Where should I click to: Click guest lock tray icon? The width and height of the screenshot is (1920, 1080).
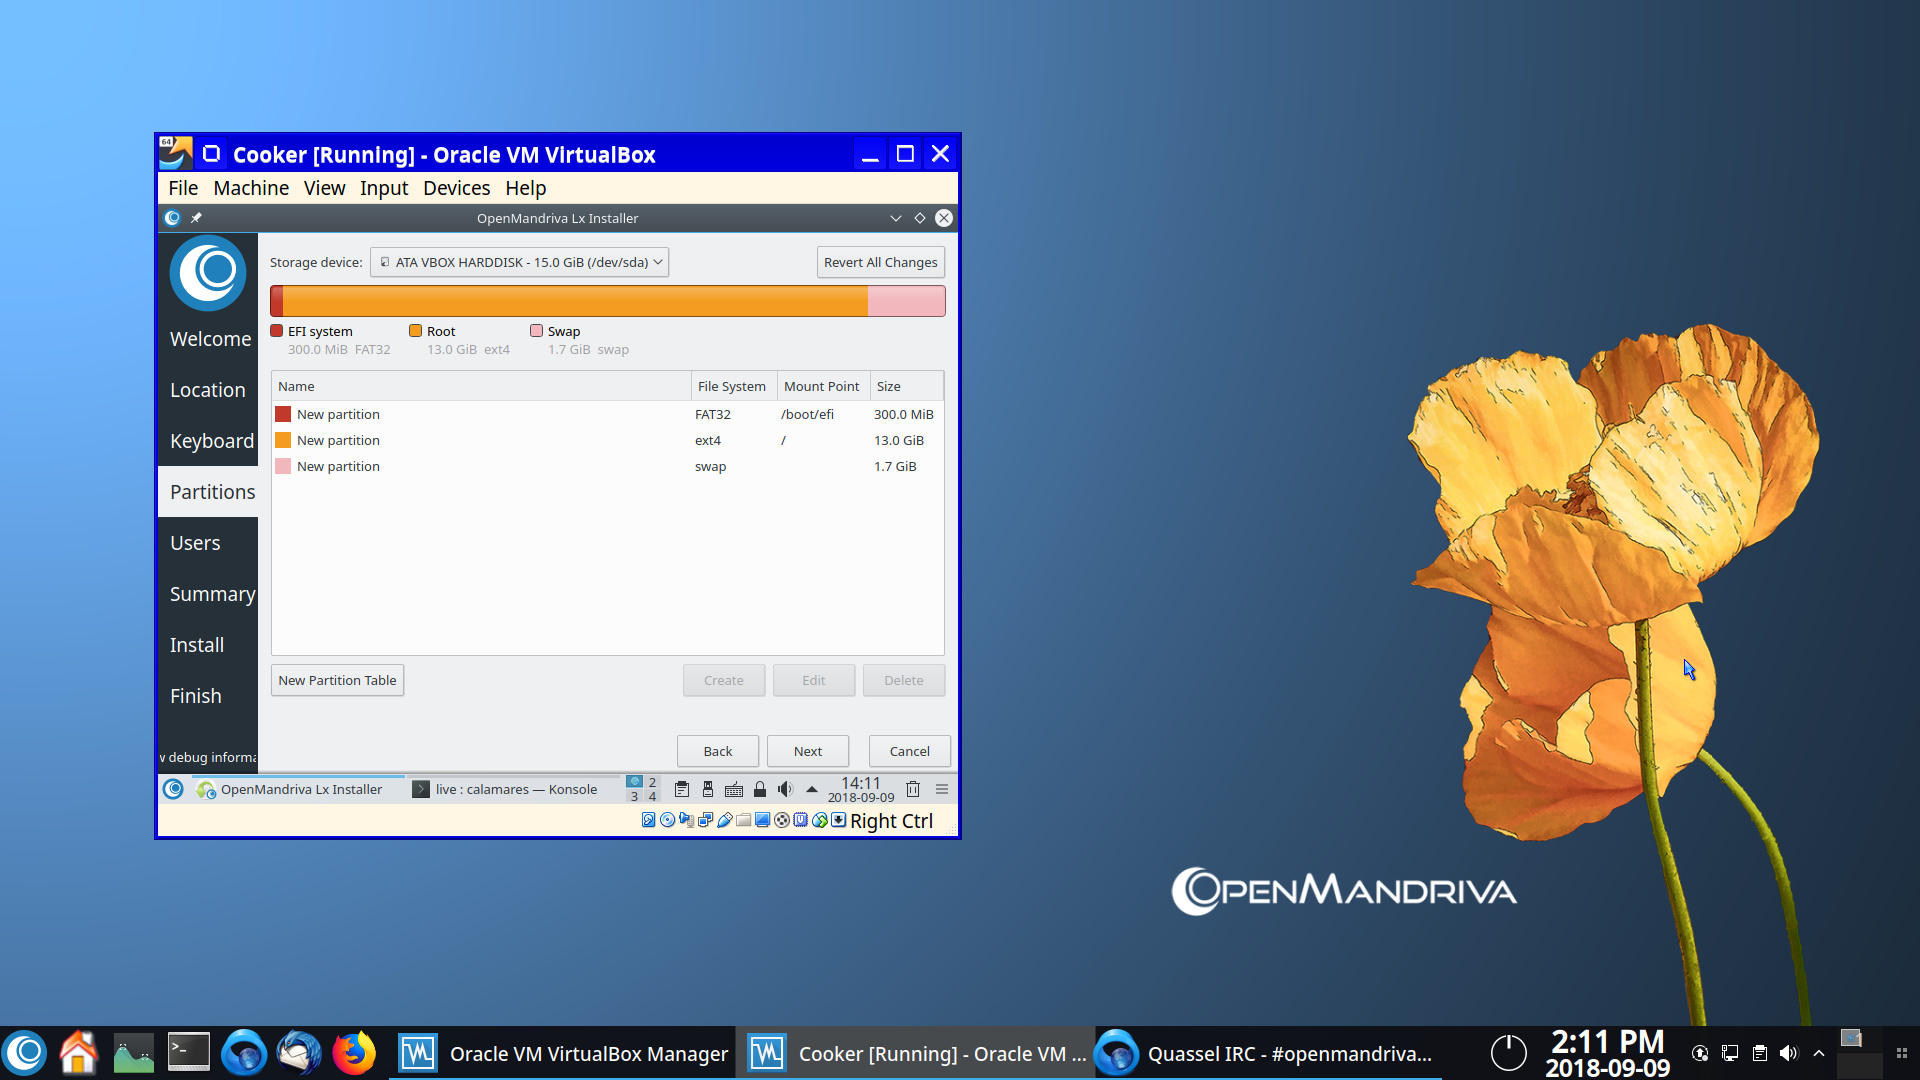(760, 789)
